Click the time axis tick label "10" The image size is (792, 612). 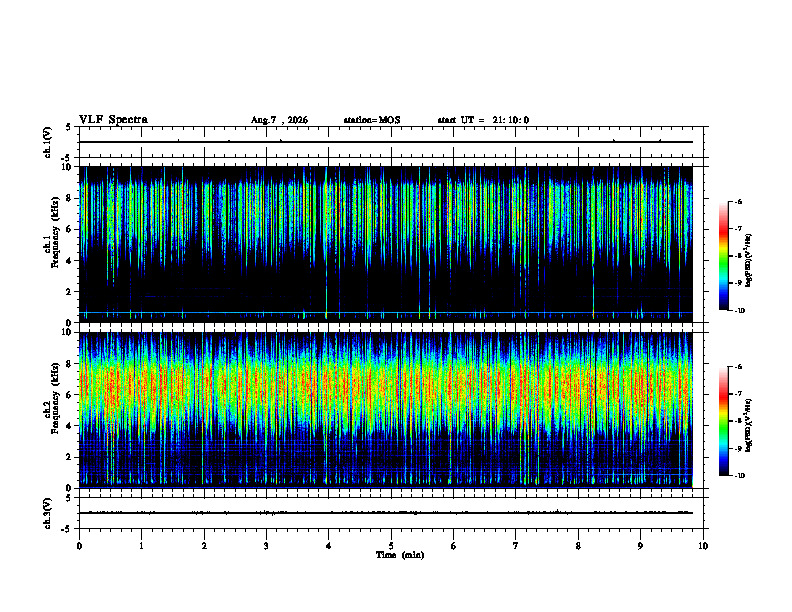[x=703, y=546]
